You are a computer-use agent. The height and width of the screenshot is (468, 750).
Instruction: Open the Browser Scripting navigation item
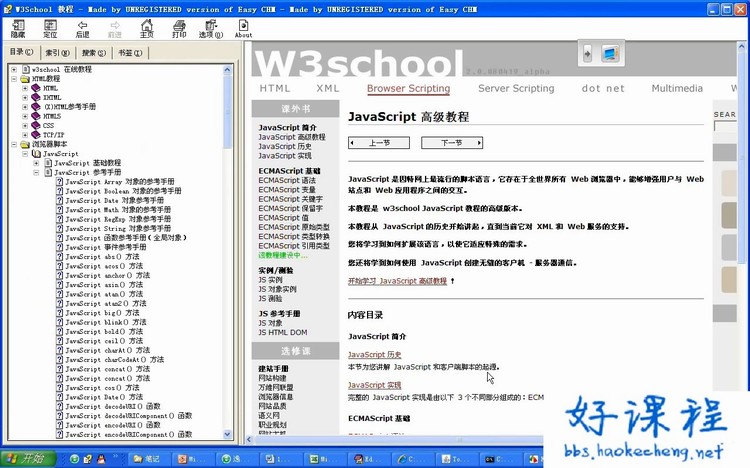tap(408, 88)
